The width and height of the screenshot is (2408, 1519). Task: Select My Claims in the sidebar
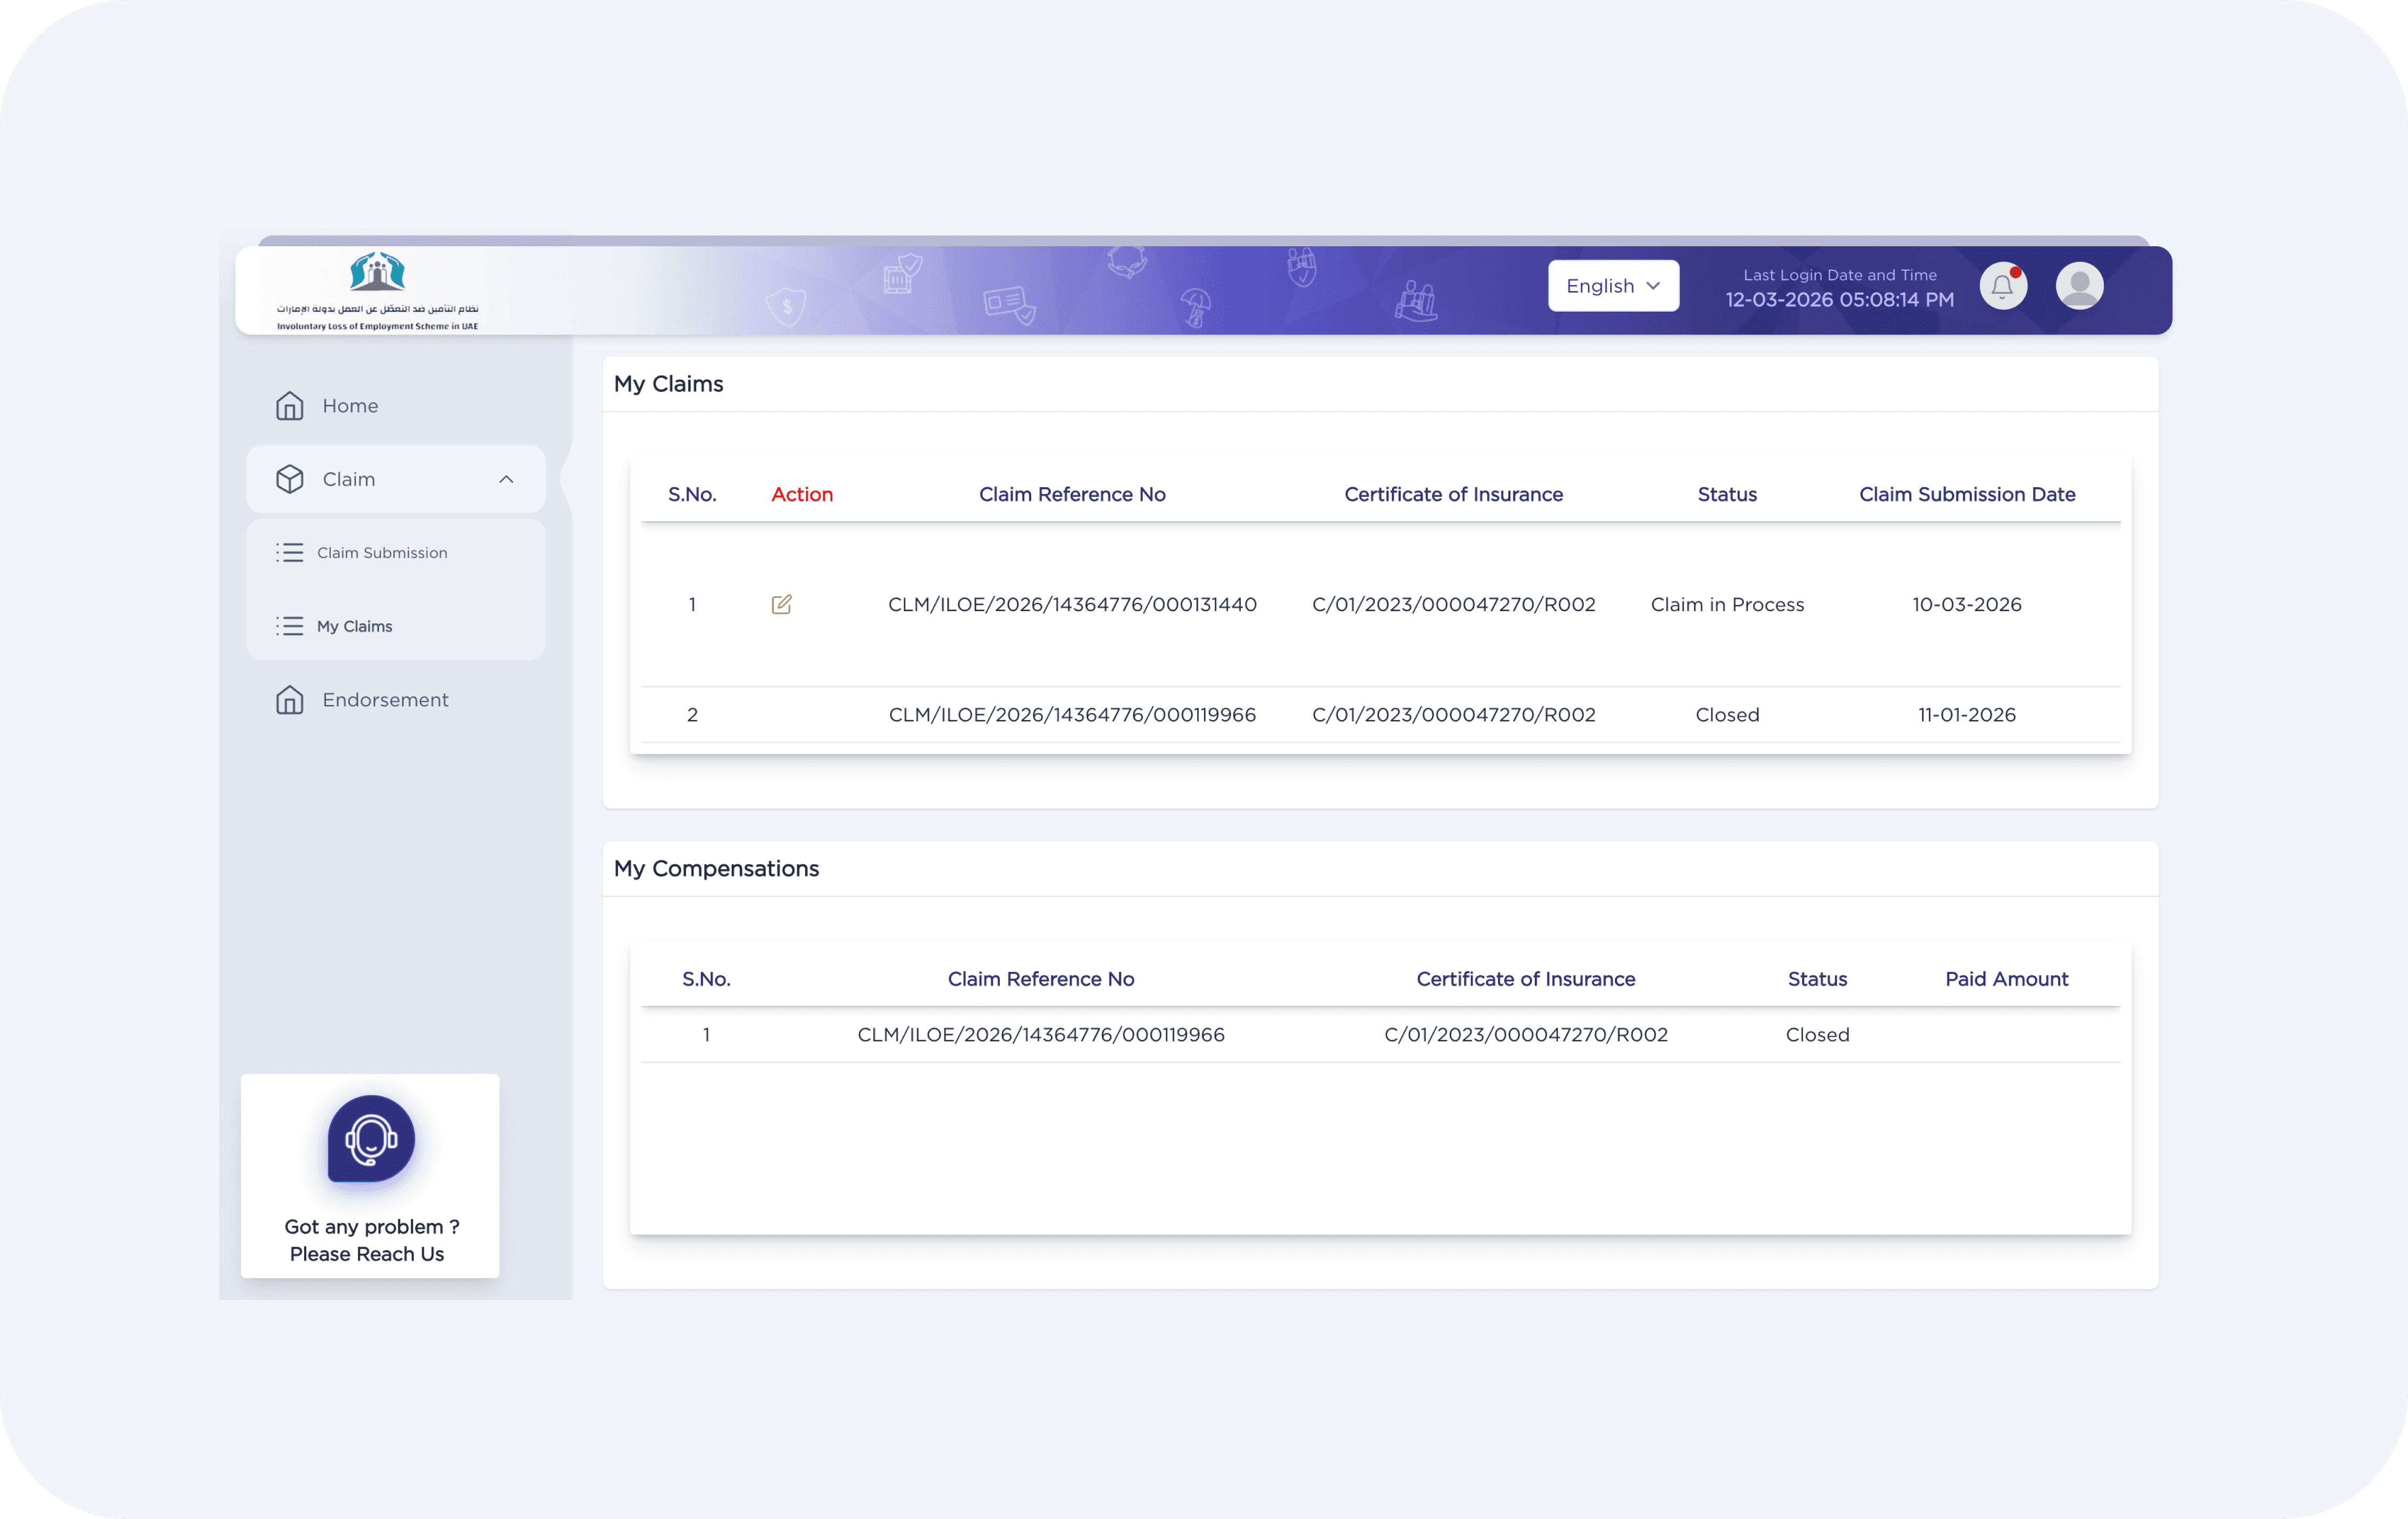tap(354, 626)
